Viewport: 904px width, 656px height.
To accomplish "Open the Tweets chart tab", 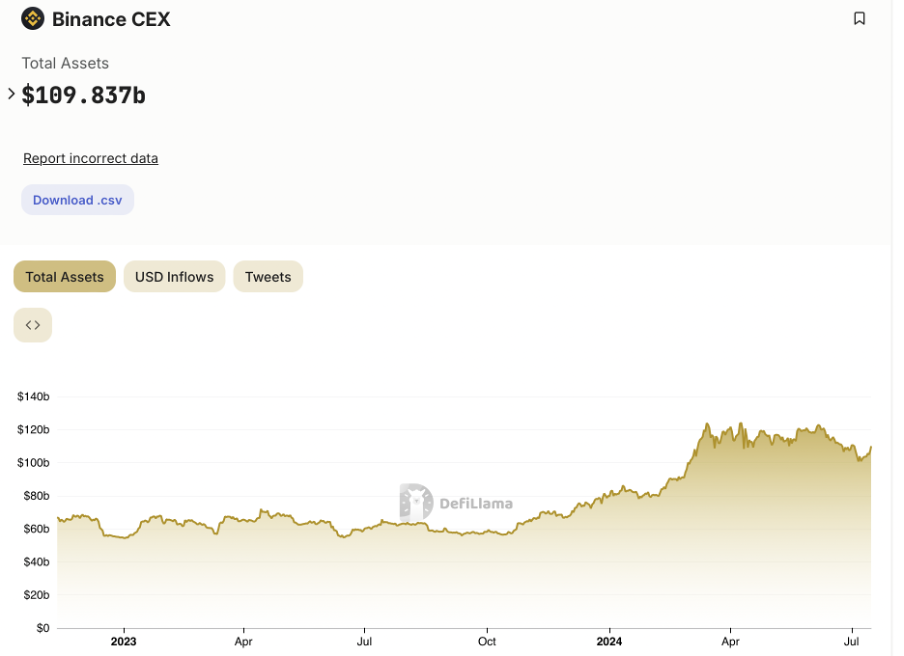I will tap(268, 277).
